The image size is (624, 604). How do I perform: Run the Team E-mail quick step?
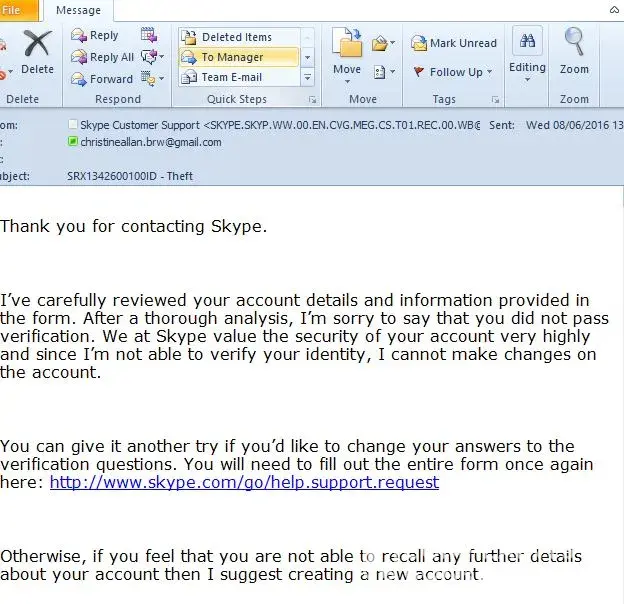(231, 77)
